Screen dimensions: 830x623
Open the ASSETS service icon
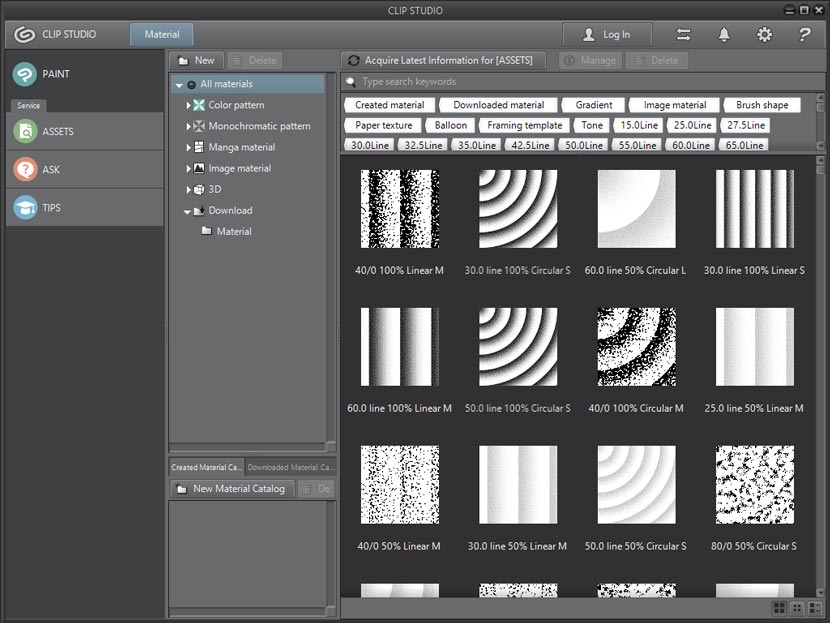tap(25, 131)
